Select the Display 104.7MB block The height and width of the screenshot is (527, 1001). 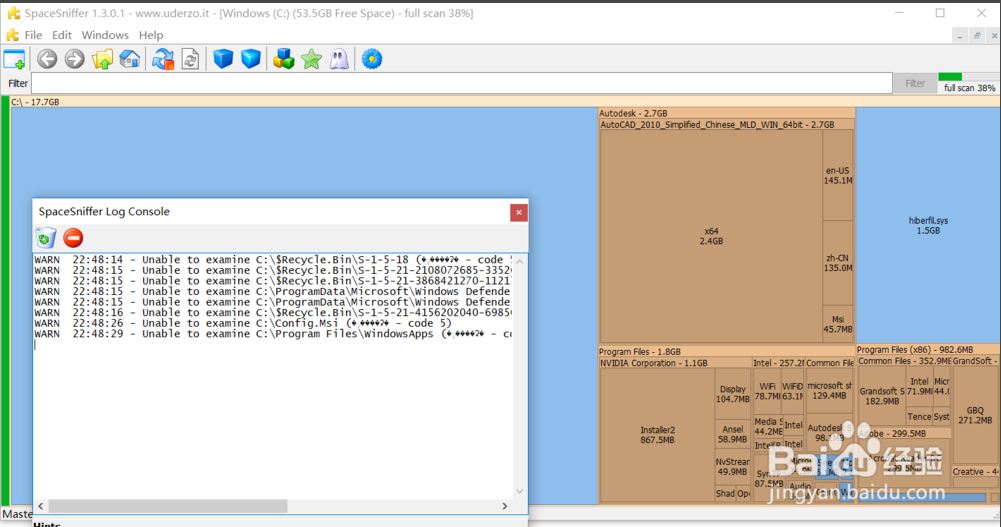(732, 394)
